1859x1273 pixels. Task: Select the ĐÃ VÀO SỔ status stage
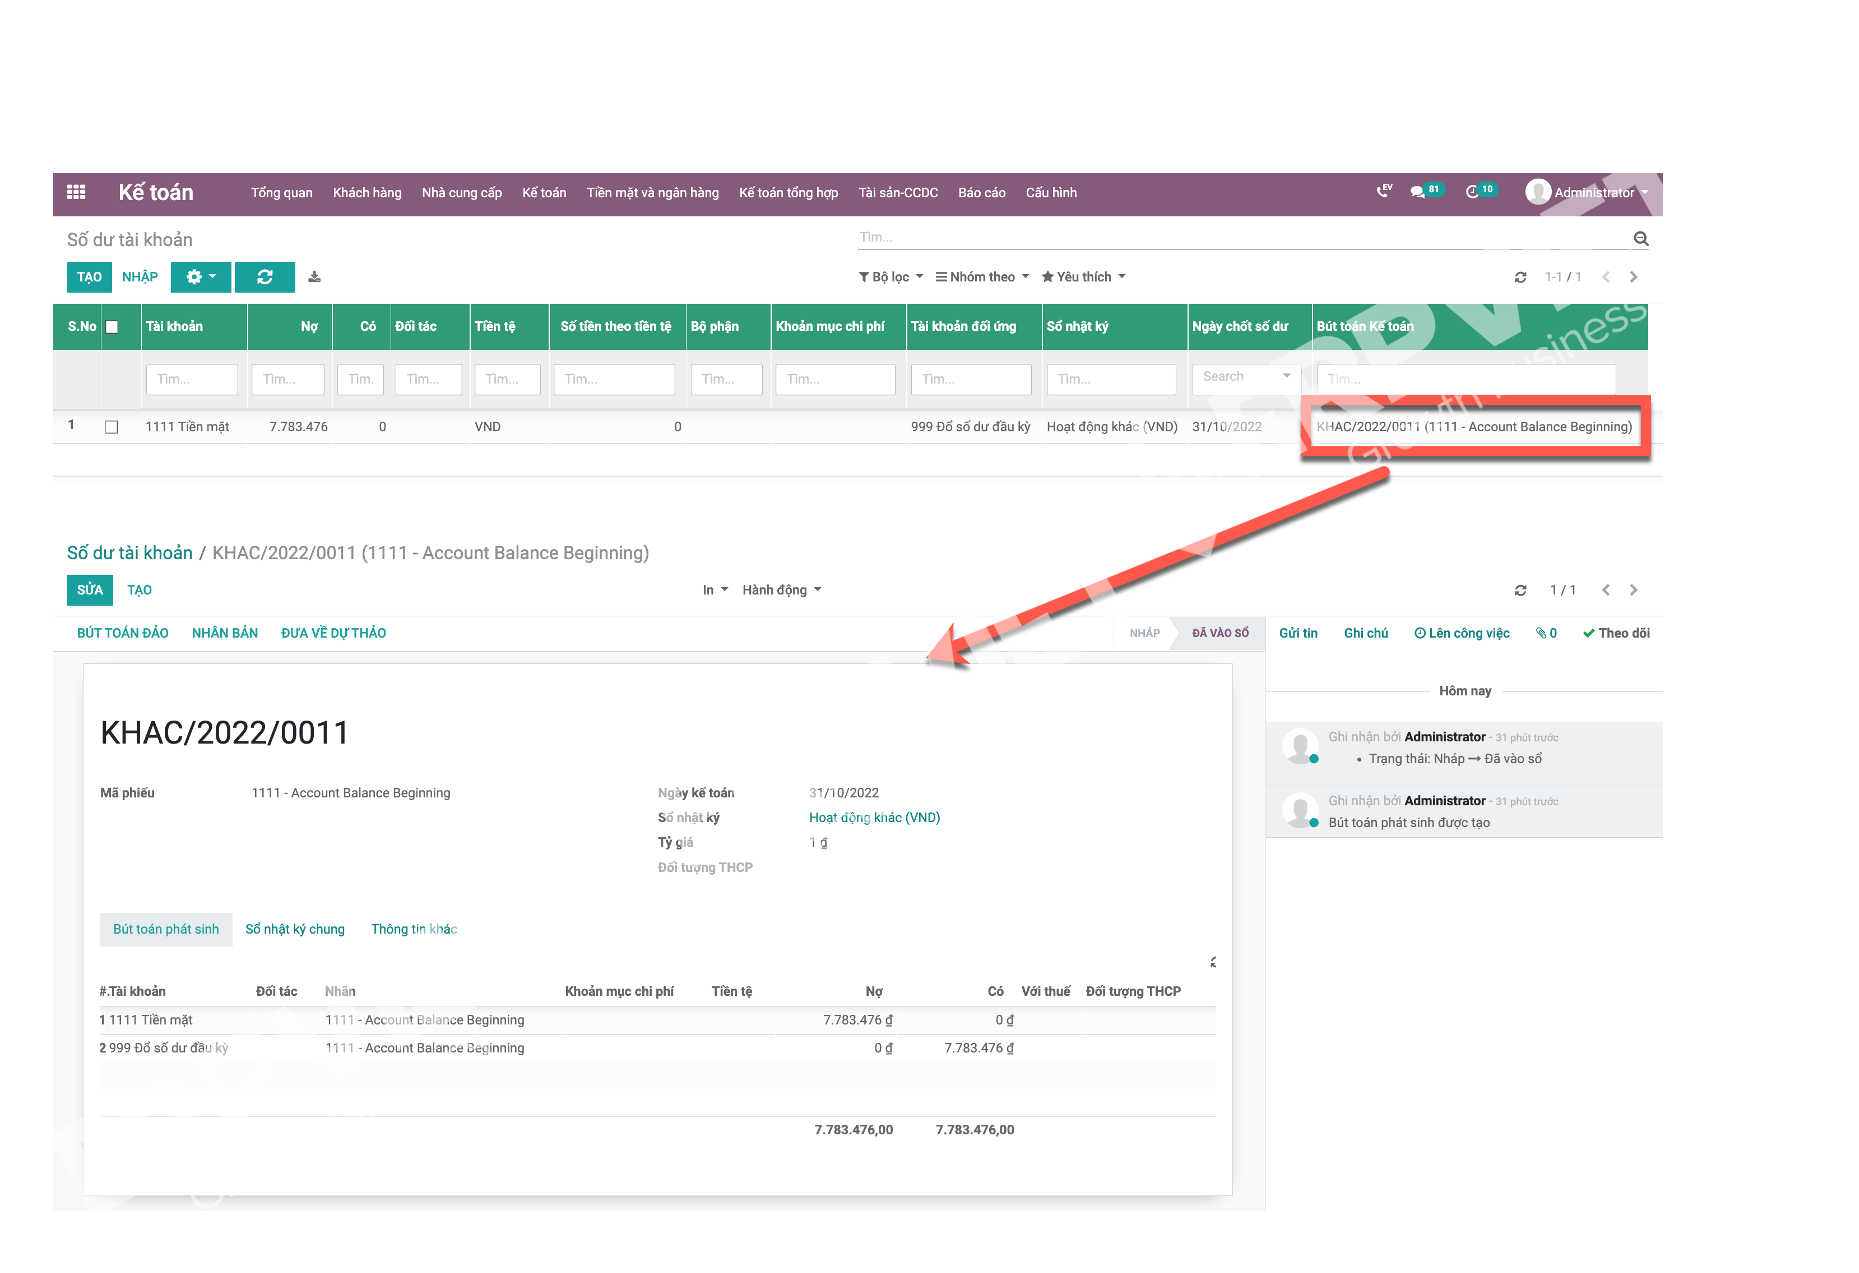point(1220,633)
